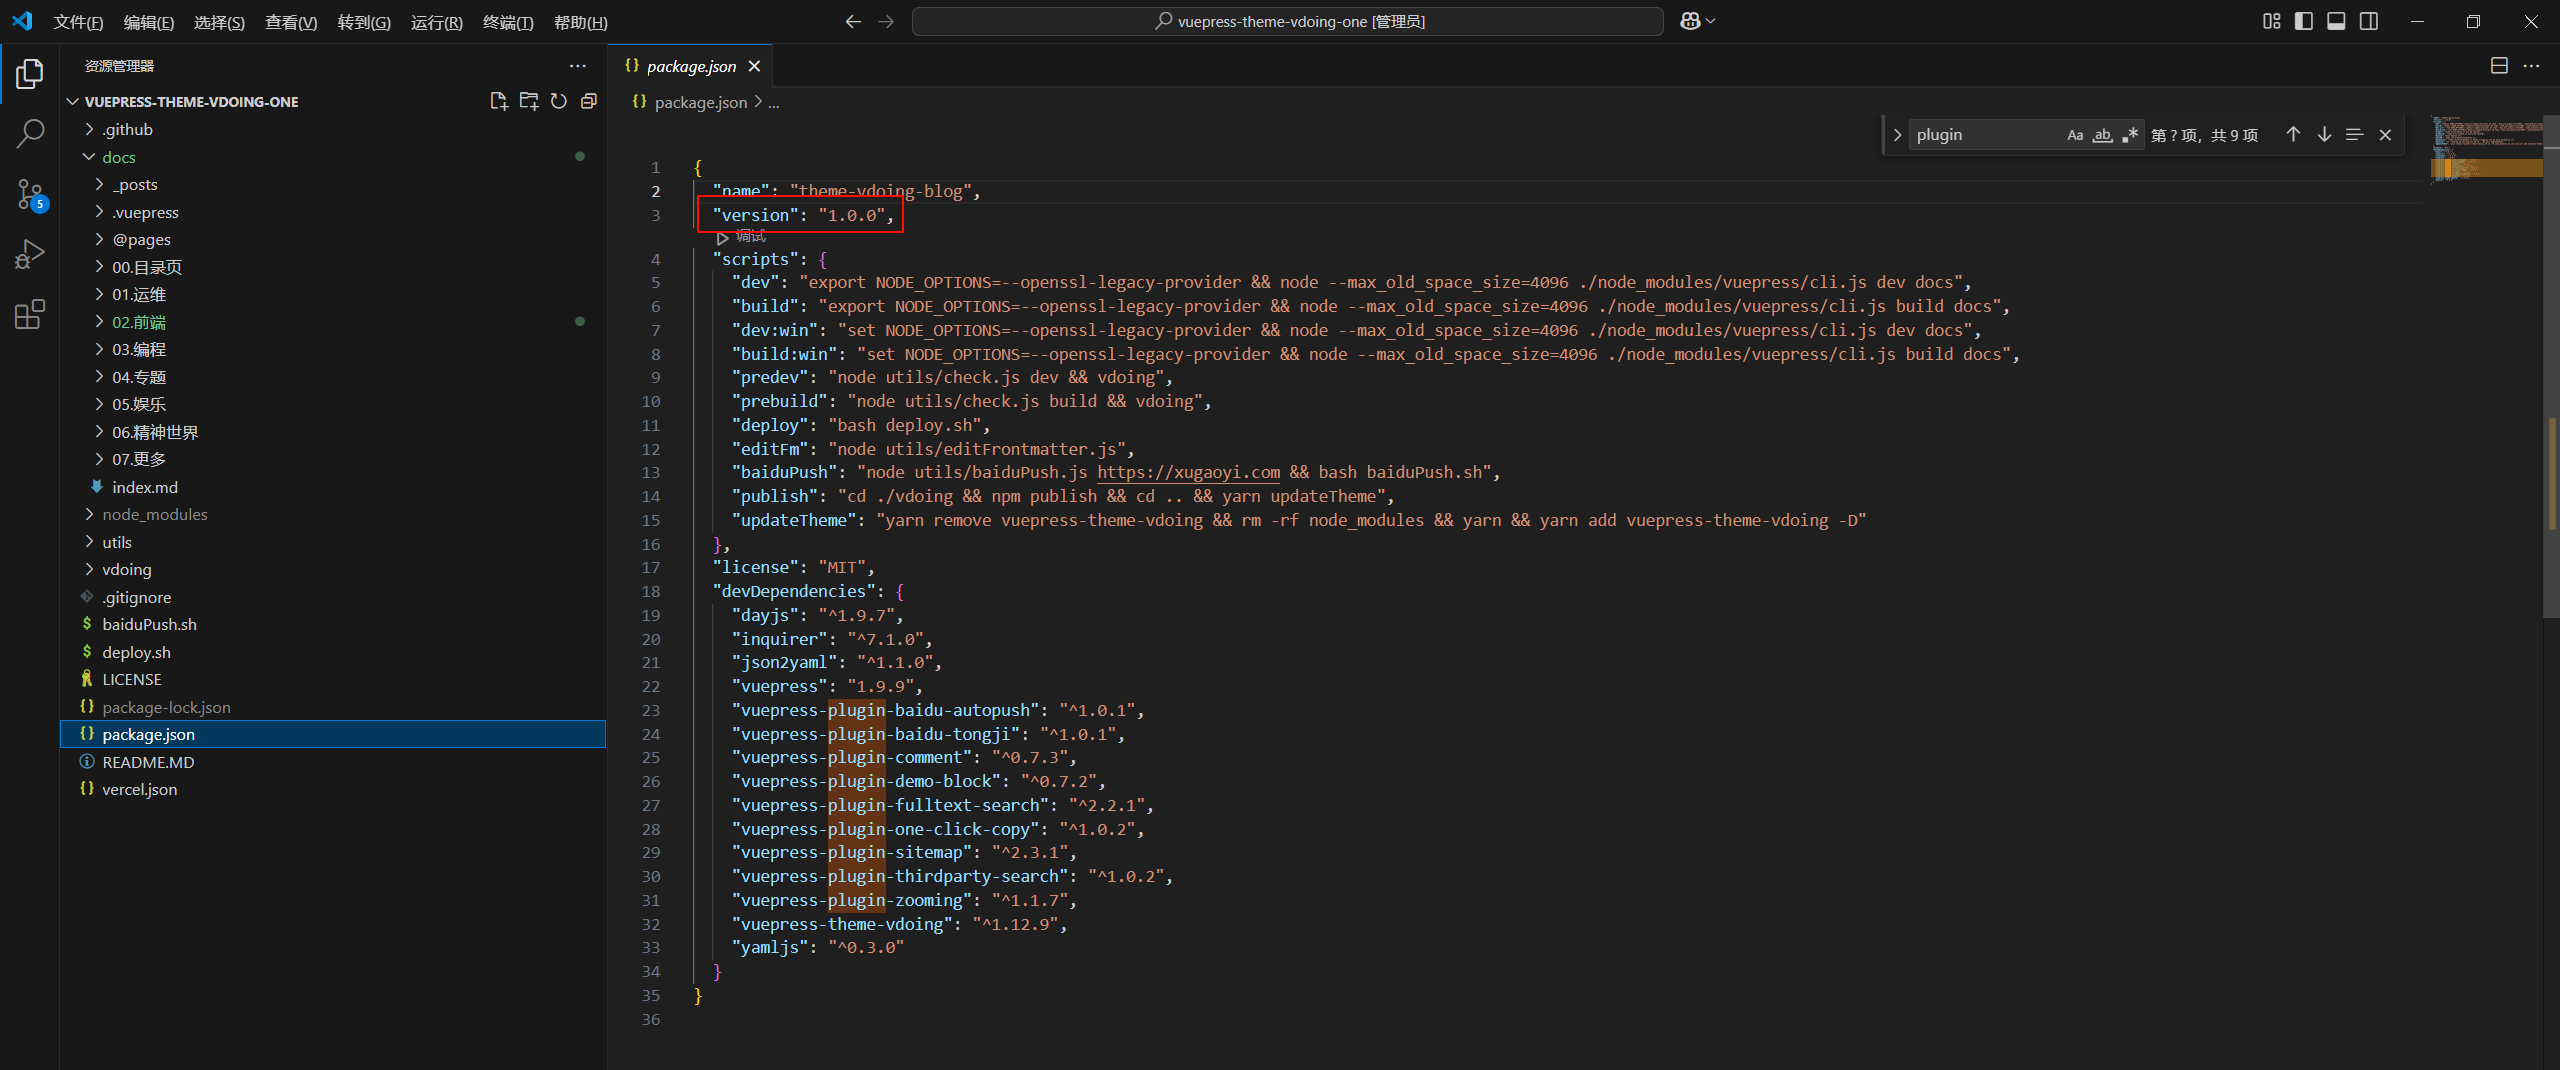This screenshot has width=2560, height=1070.
Task: Open vercel.json file
Action: click(333, 789)
